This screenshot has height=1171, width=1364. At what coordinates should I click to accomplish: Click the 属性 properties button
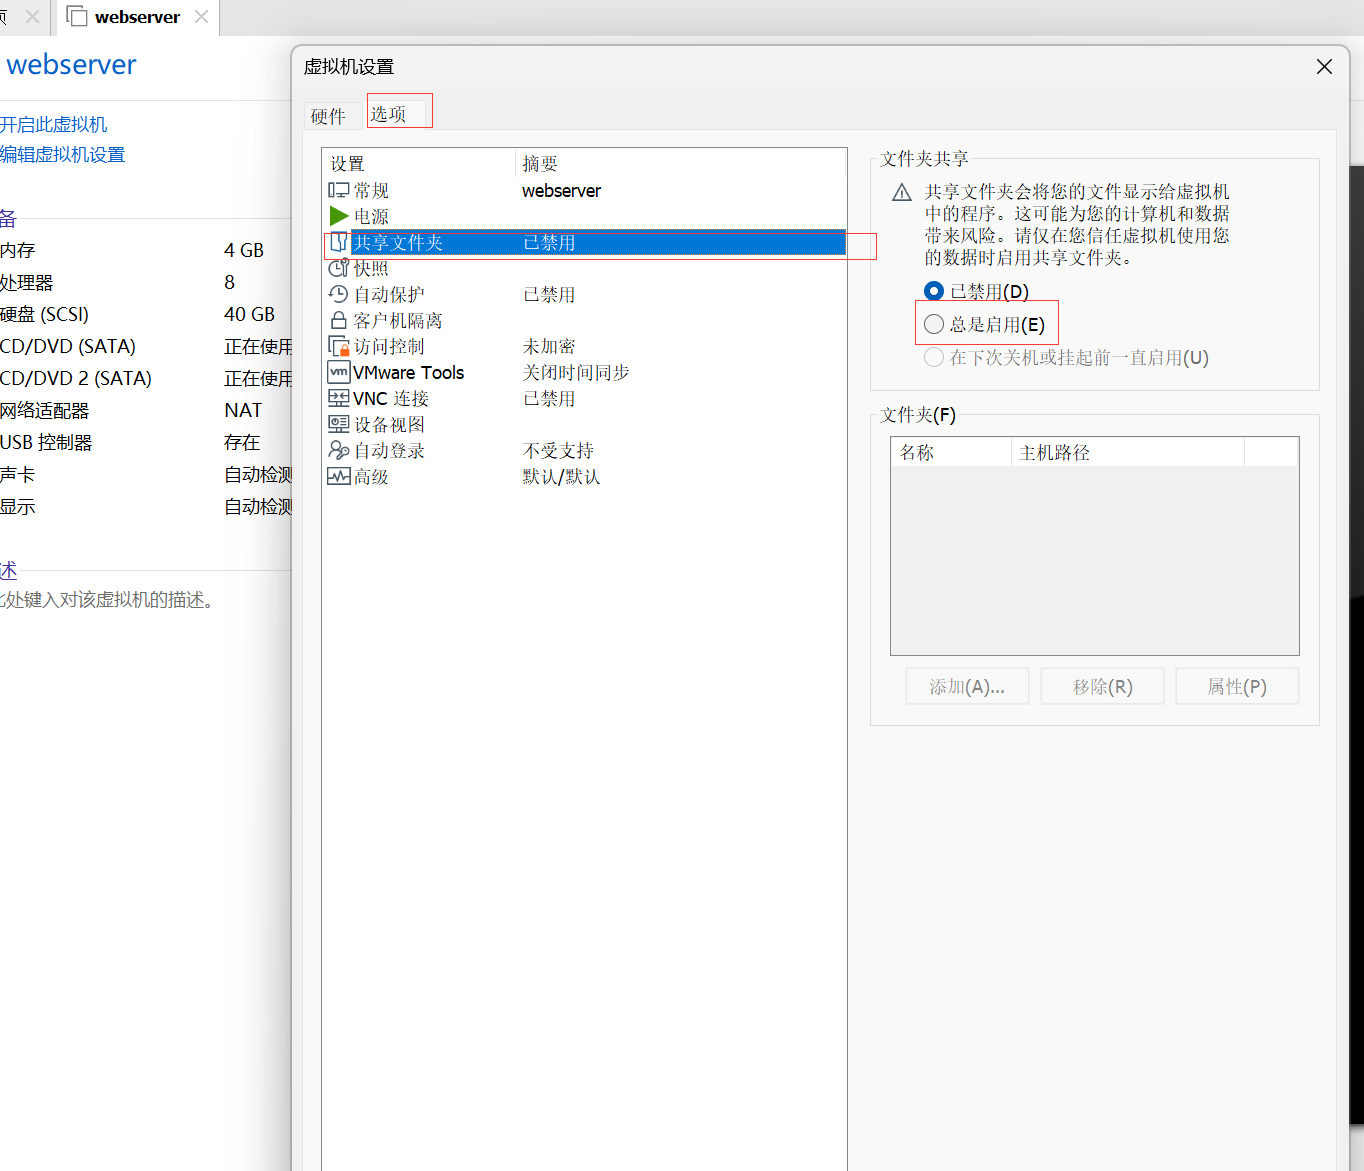[1237, 686]
